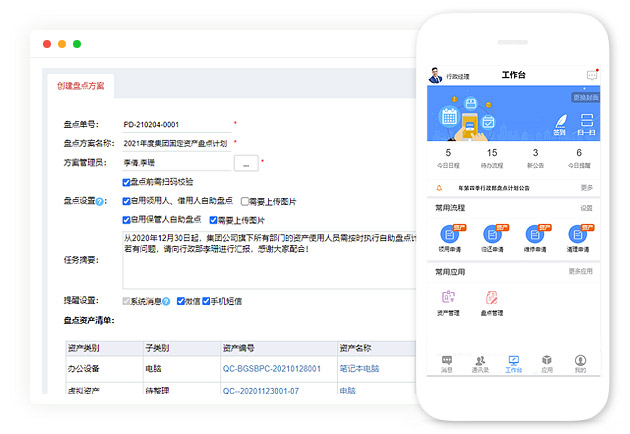Open the chat message icon with red dot
630x434 pixels.
click(592, 75)
